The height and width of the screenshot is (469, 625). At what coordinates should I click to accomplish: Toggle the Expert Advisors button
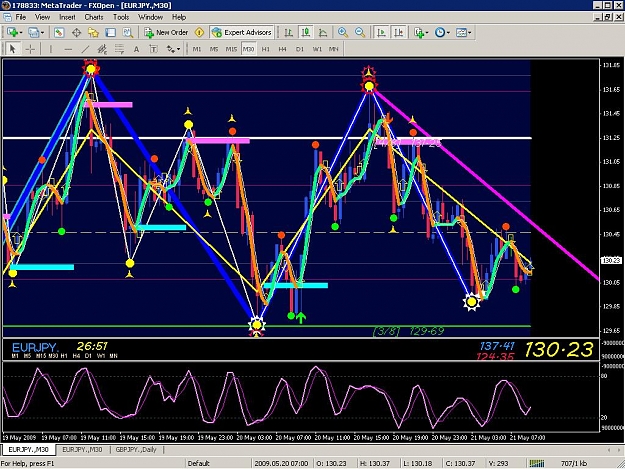[242, 32]
